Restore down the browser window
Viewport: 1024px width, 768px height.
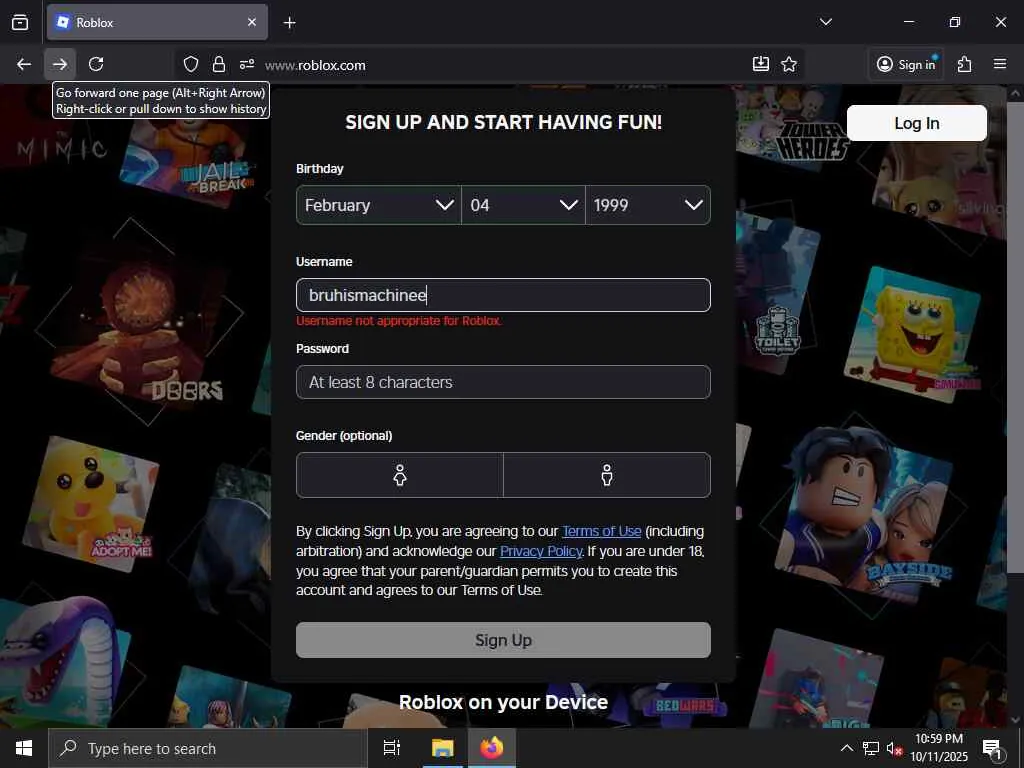click(955, 22)
